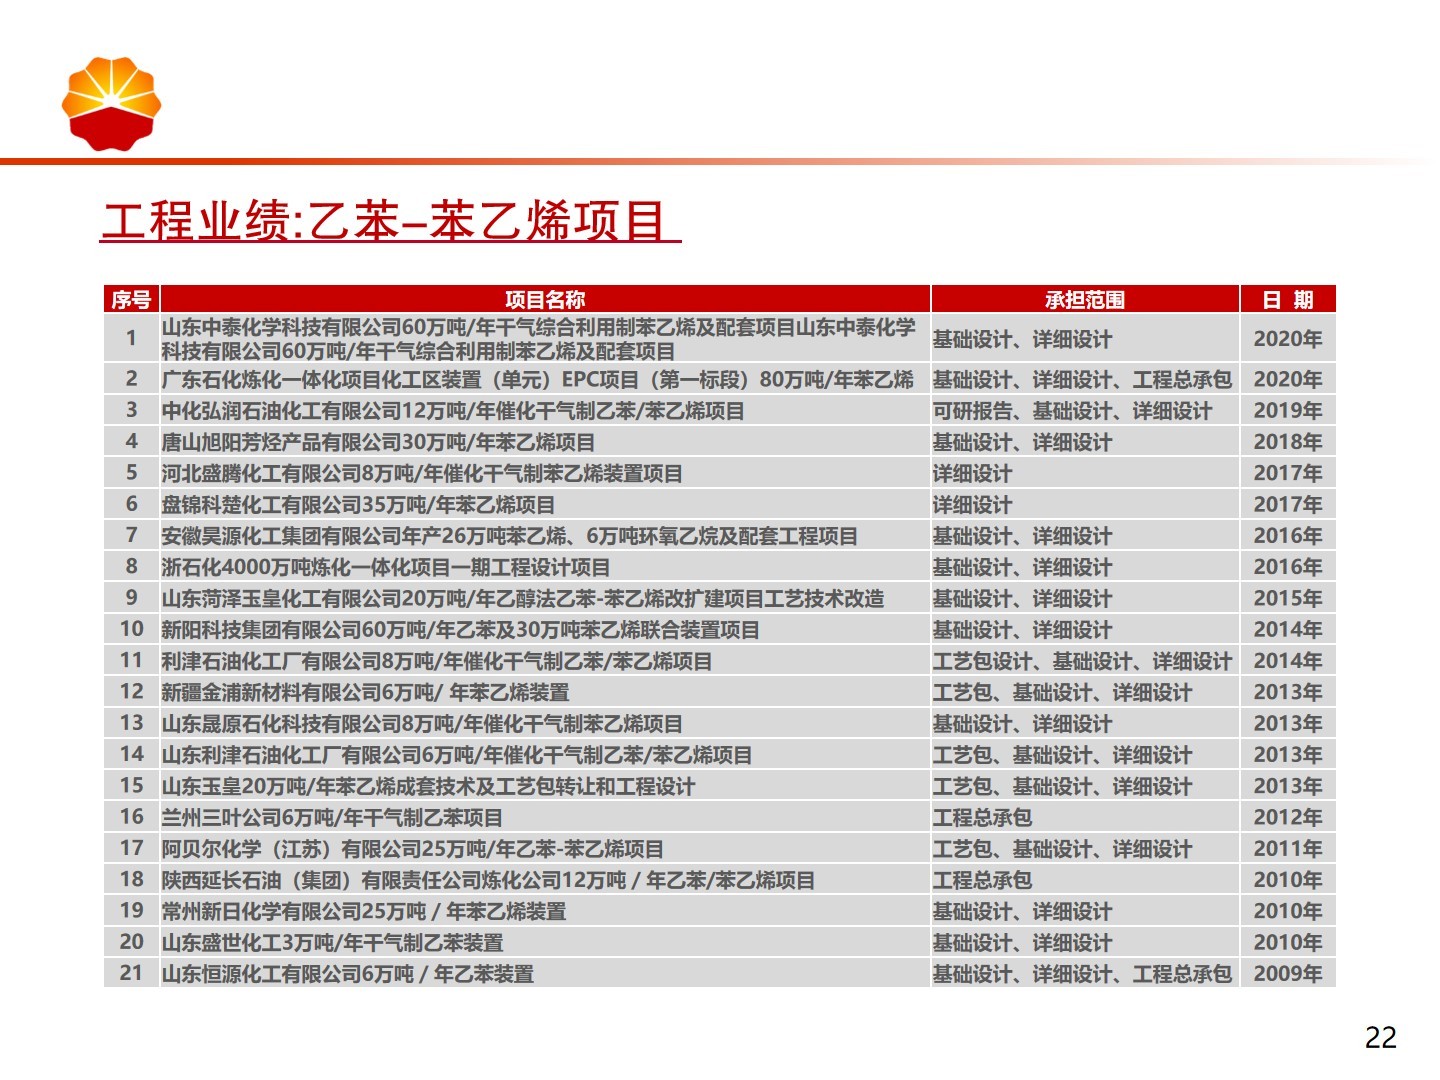1440x1080 pixels.
Task: Click the slide page number 22
Action: tap(1380, 1038)
